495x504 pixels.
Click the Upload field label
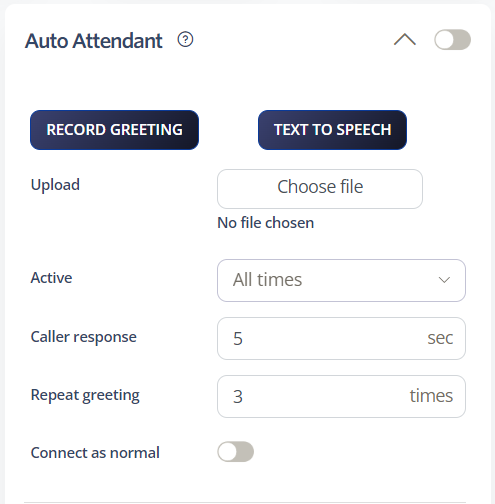pos(55,185)
